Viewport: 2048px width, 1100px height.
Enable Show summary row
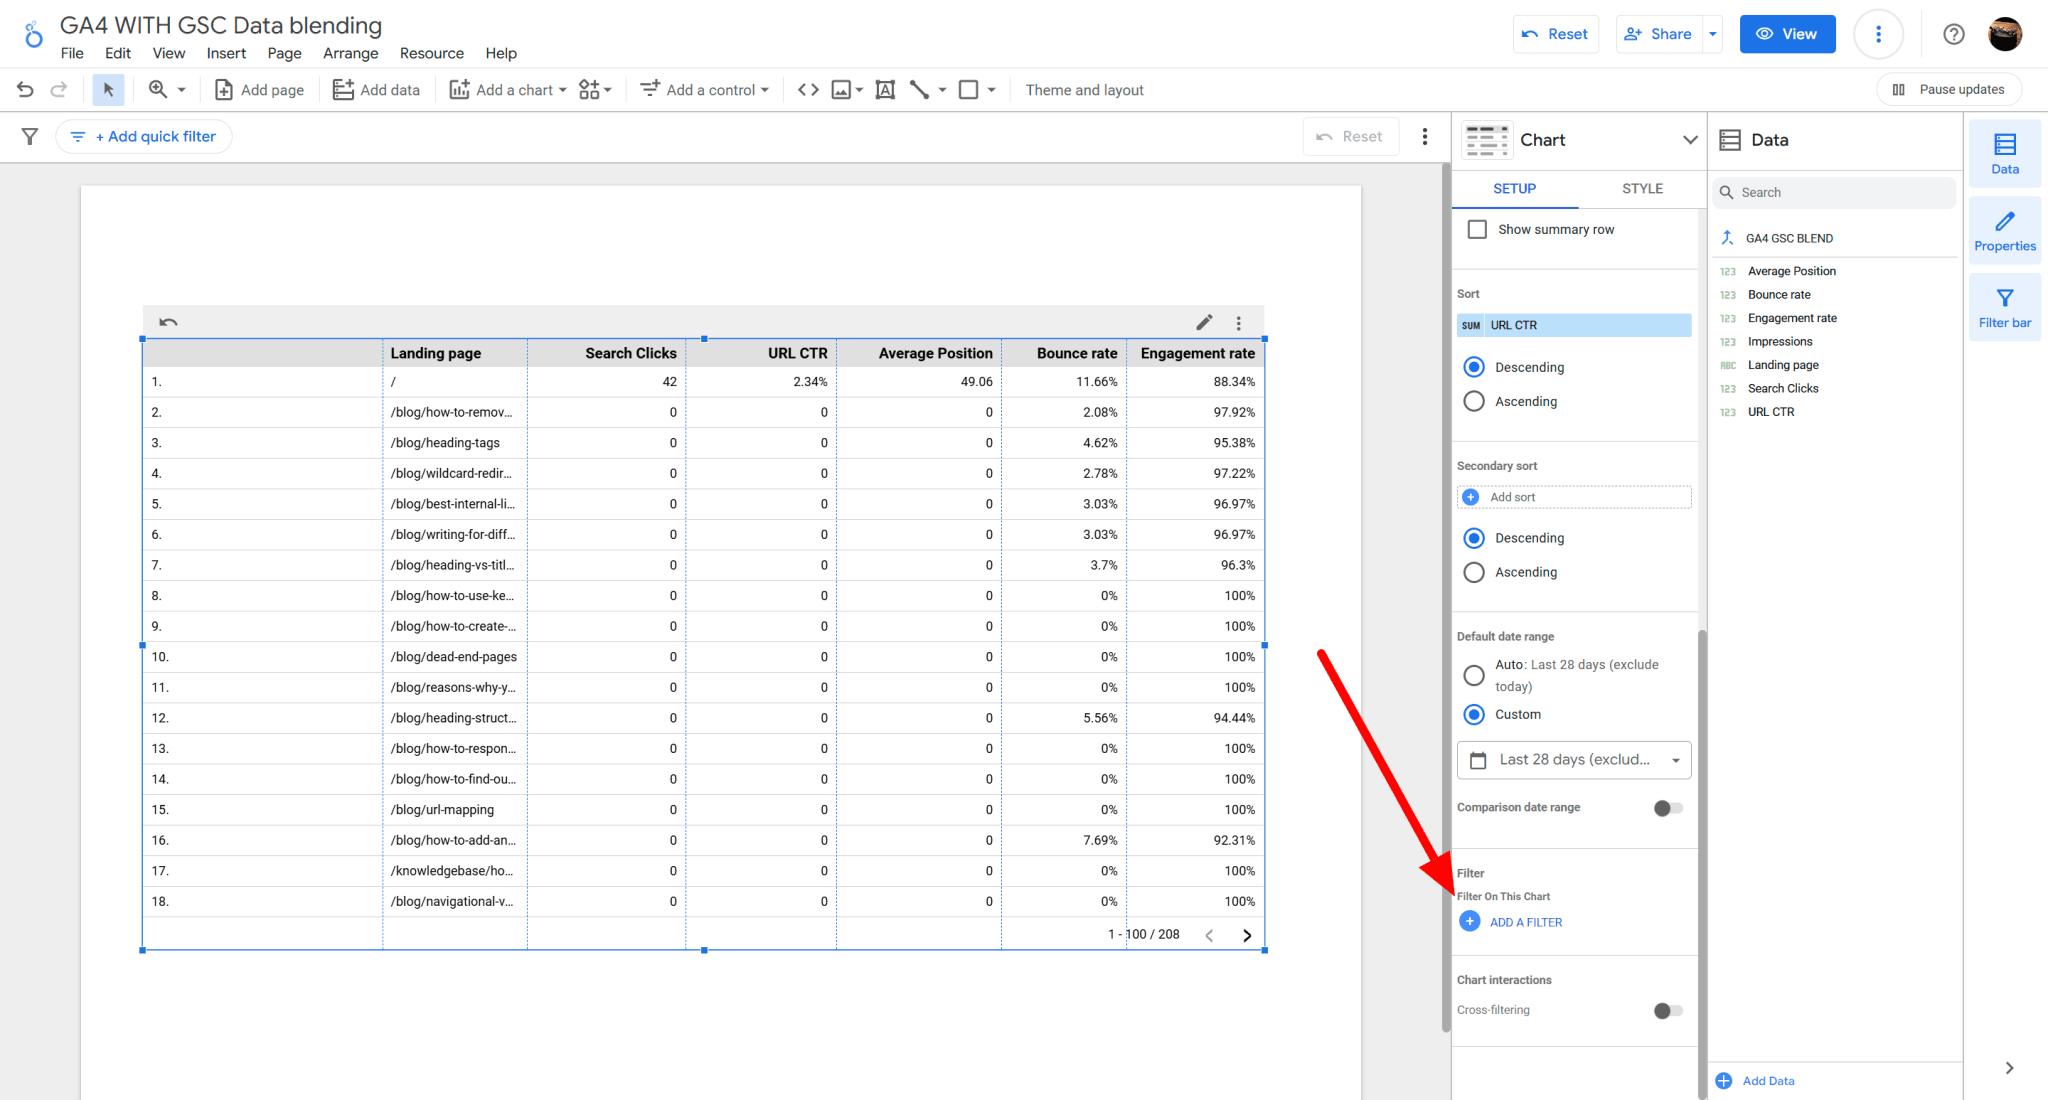click(x=1477, y=229)
